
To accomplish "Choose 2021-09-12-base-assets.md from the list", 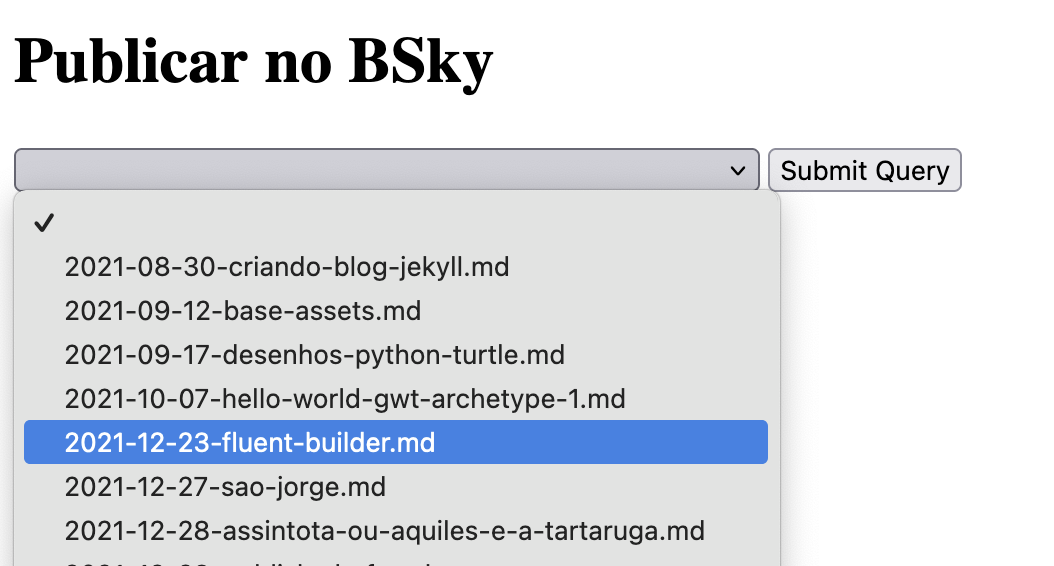I will (243, 311).
